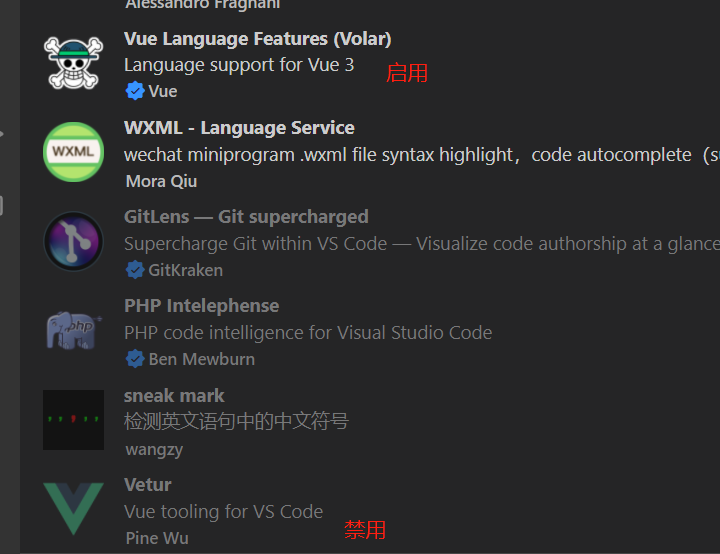The image size is (720, 554).
Task: Click the wangzy publisher name
Action: point(154,449)
